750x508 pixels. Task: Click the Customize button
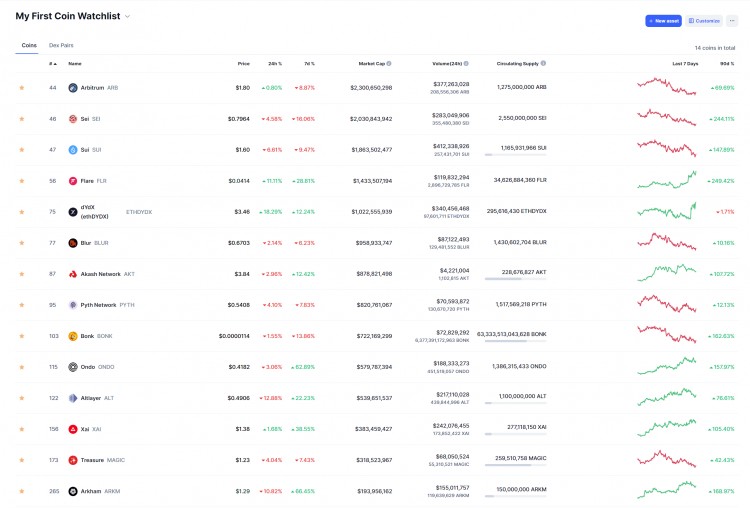(x=704, y=21)
